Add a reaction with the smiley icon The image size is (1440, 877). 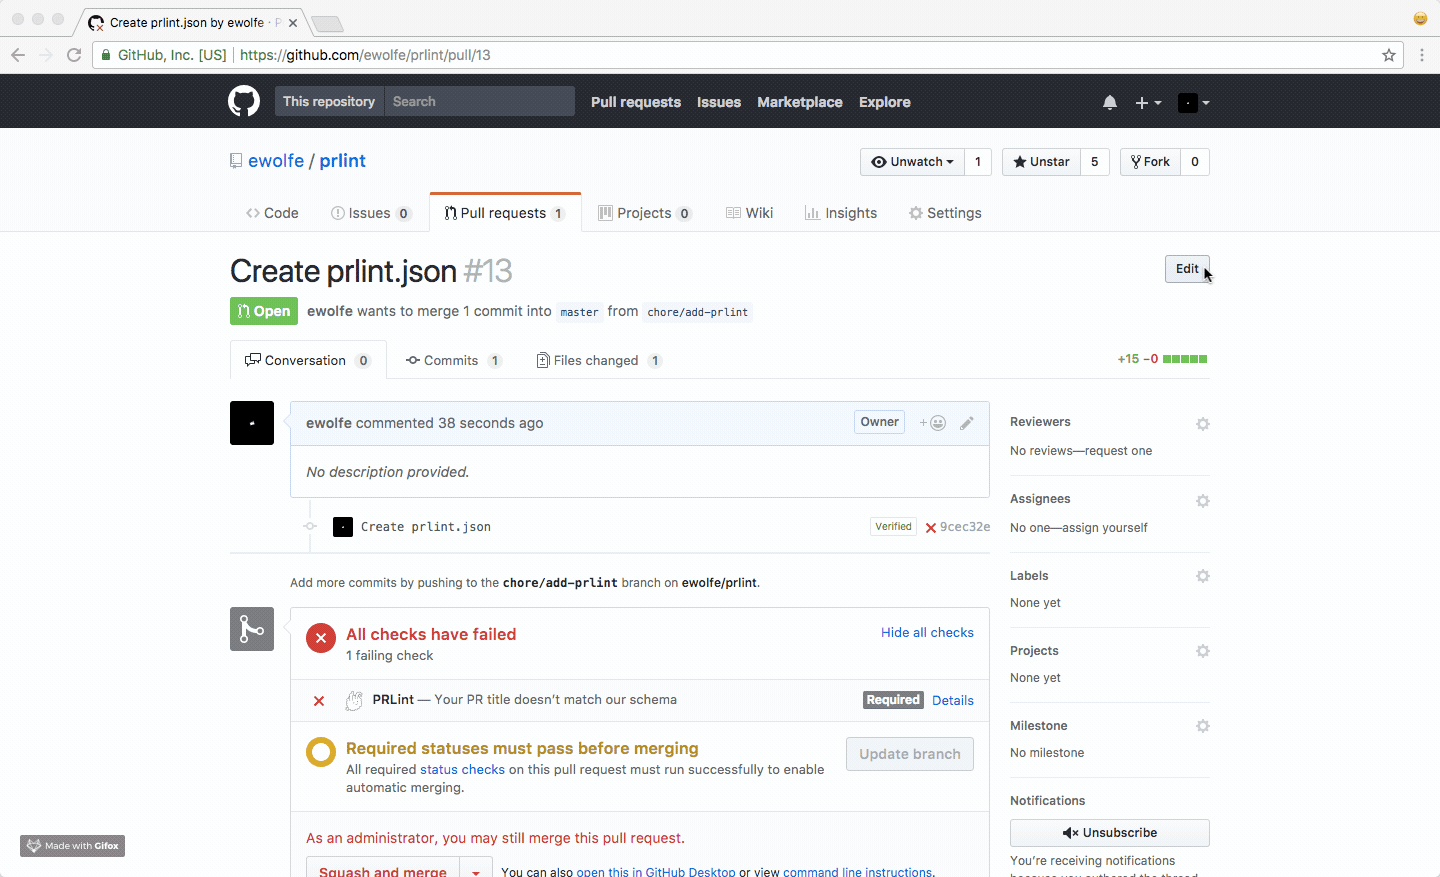tap(933, 423)
